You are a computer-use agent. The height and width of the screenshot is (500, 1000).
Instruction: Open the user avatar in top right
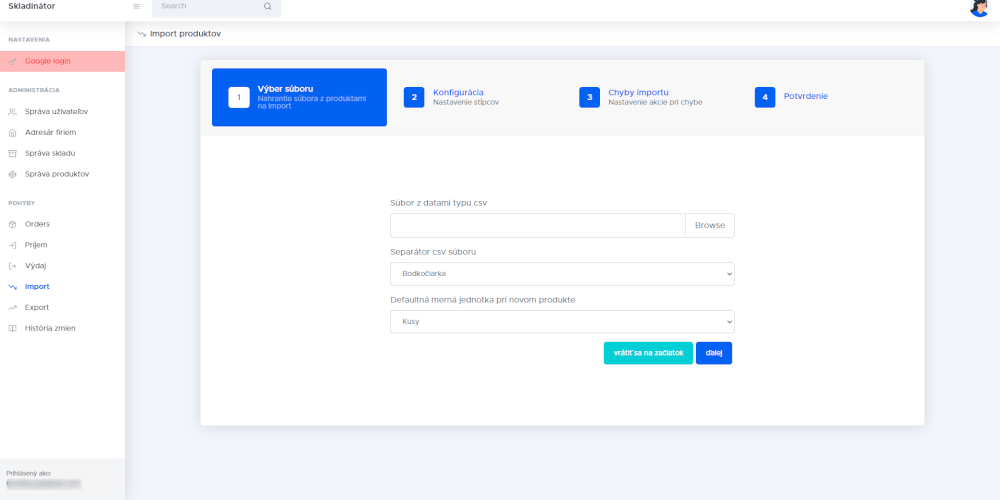pos(979,7)
